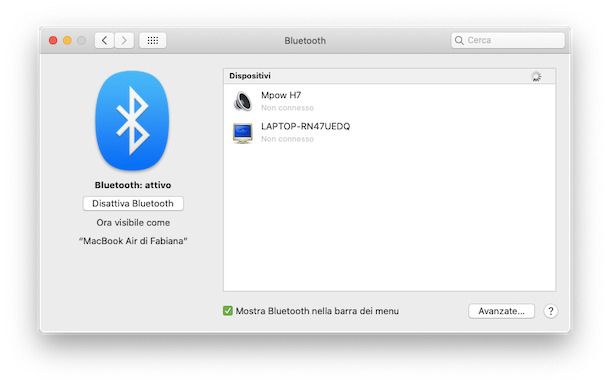
Task: Click the "MacBook Air di Fabiana" name text
Action: (133, 241)
